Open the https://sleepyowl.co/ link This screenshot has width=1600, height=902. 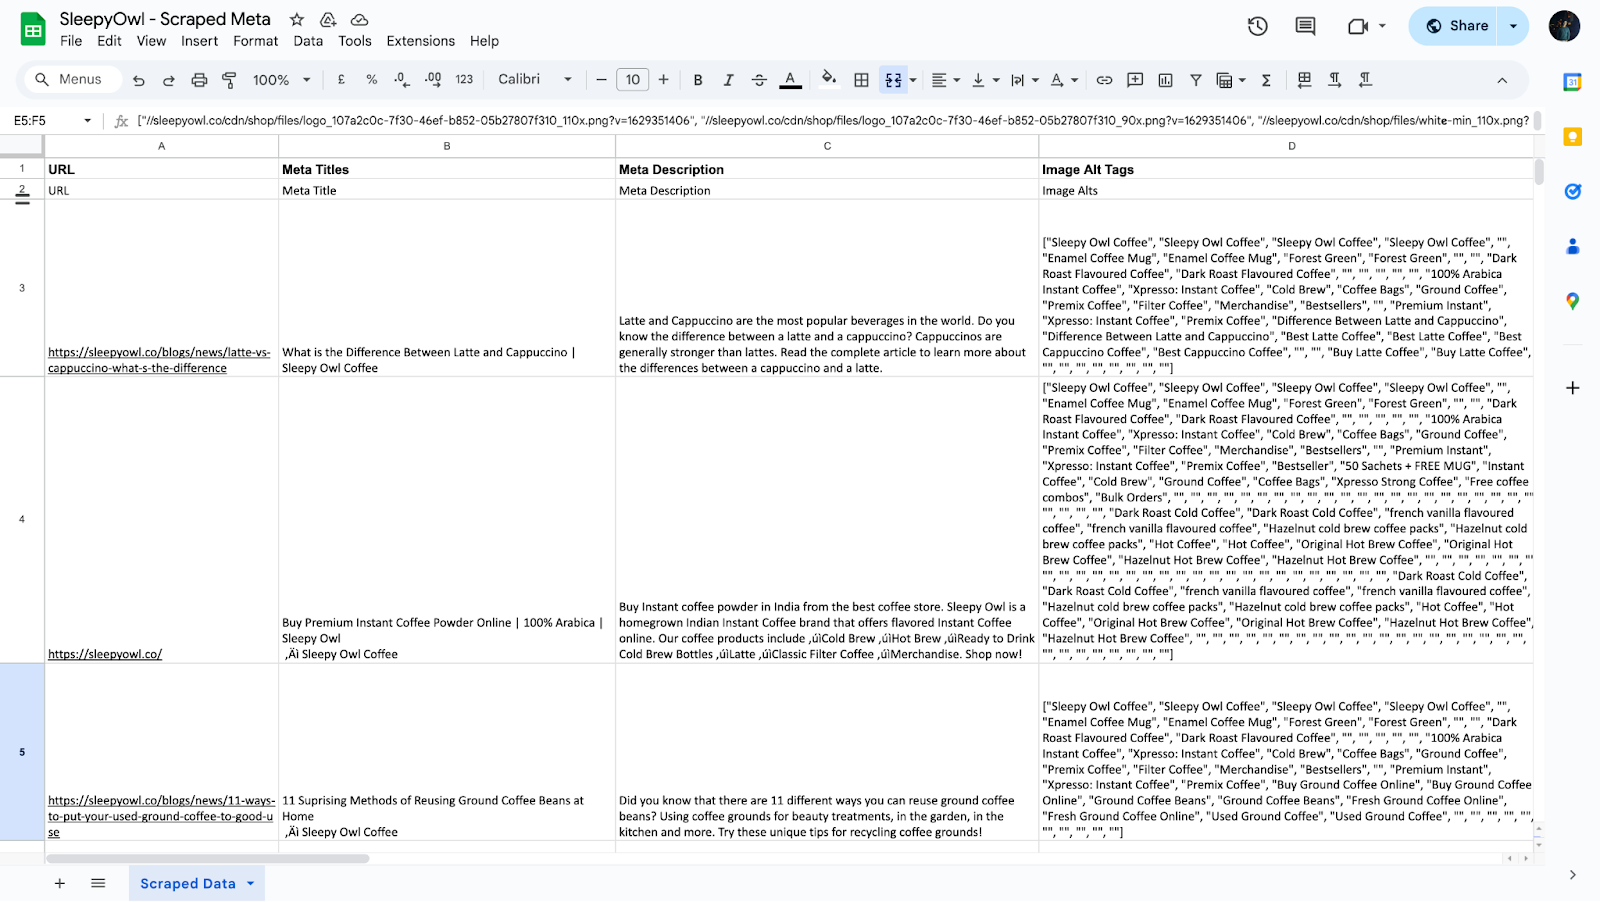(105, 654)
